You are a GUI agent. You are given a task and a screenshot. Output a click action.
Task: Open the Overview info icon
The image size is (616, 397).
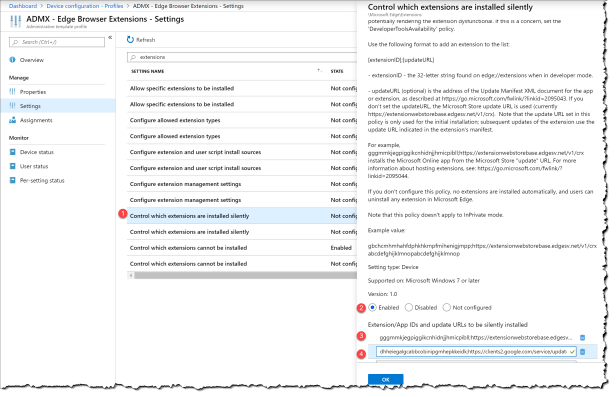(x=13, y=60)
